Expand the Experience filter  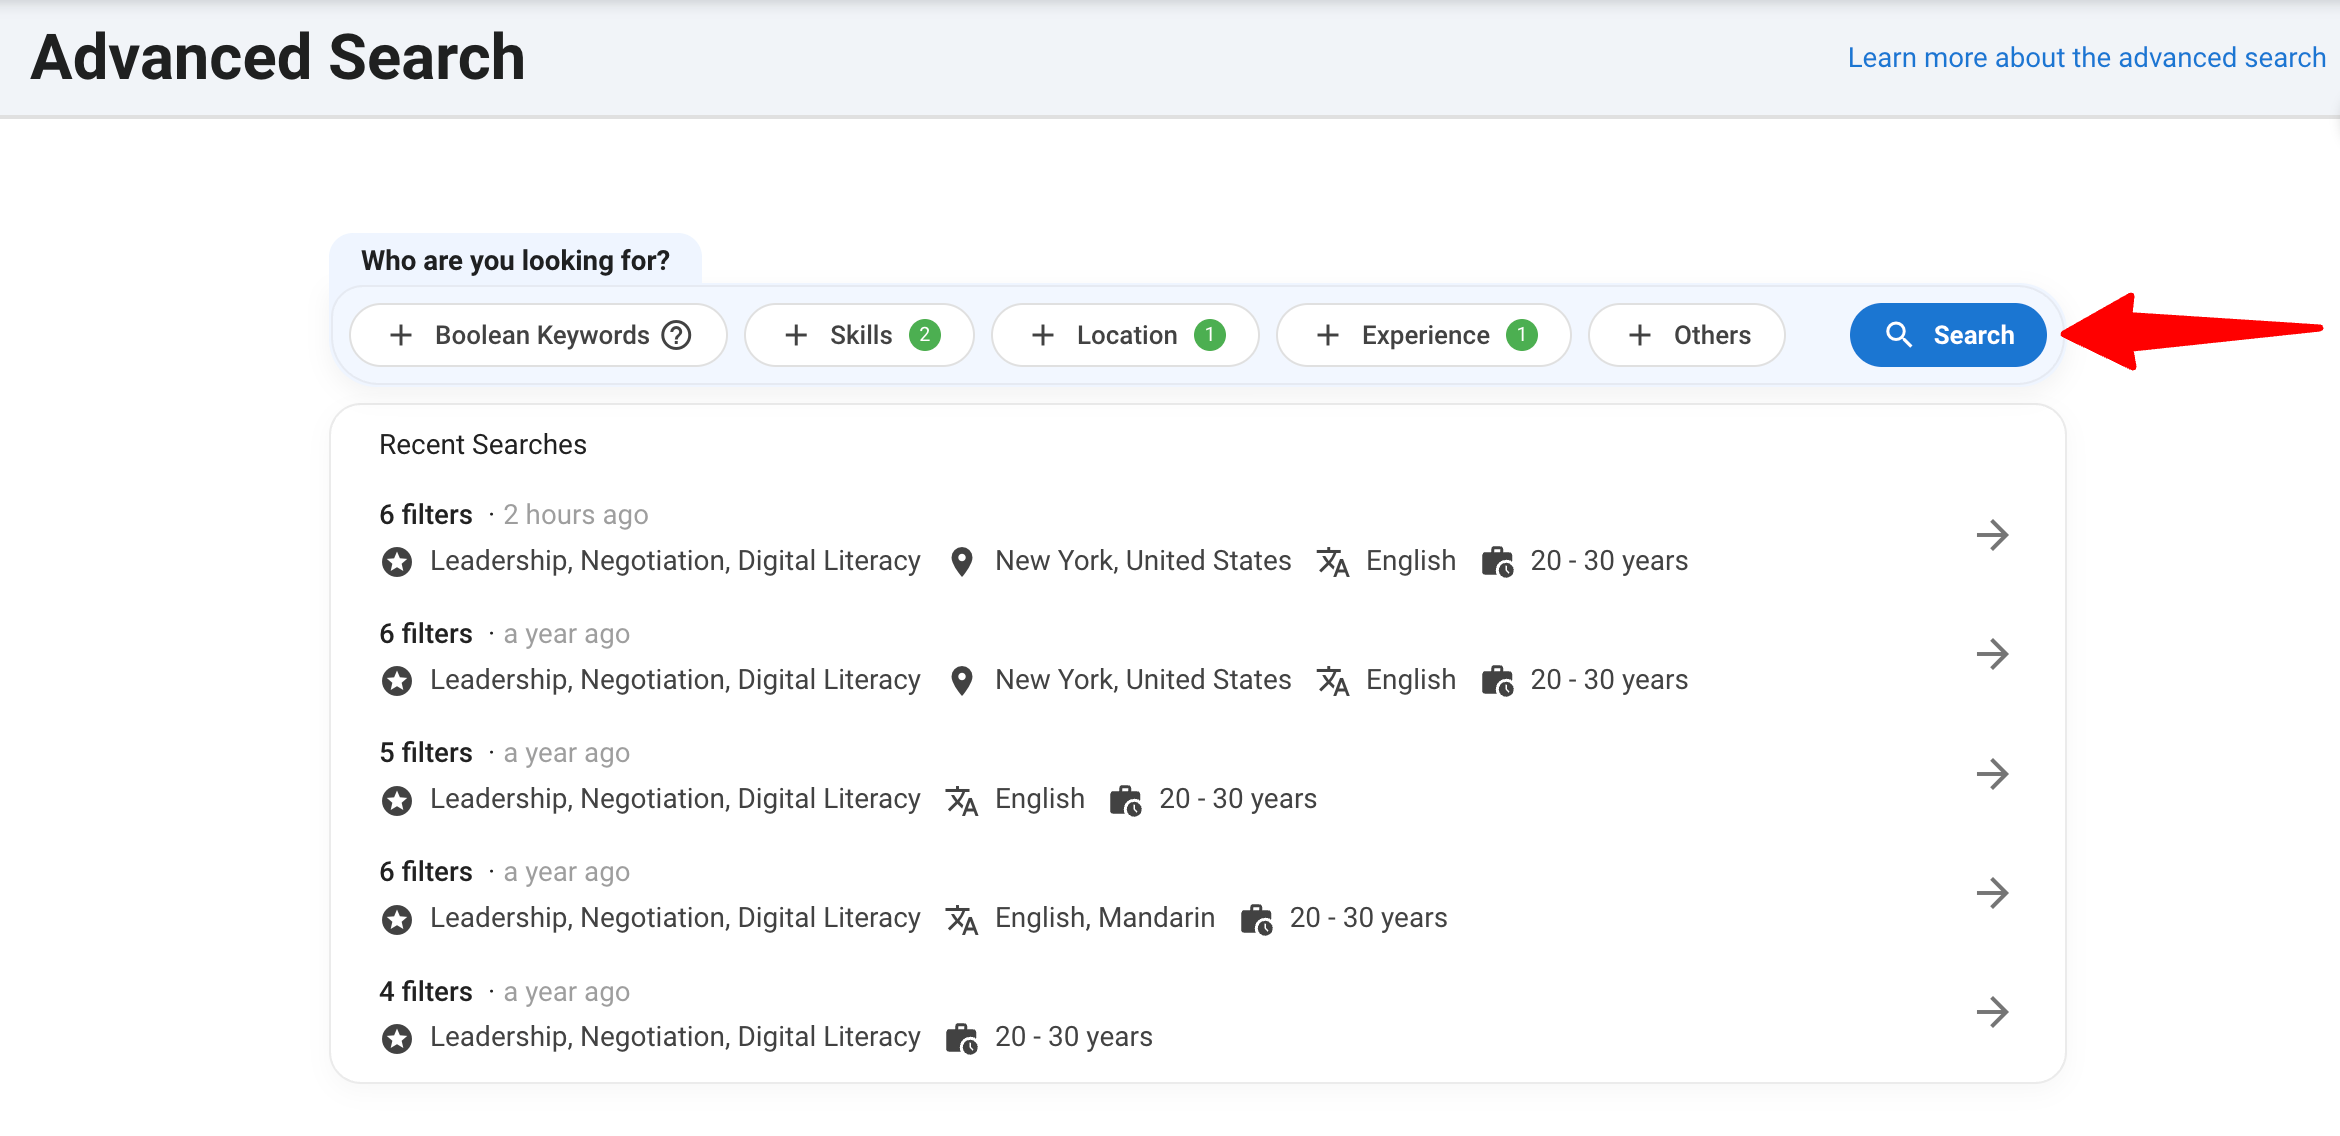click(1423, 335)
